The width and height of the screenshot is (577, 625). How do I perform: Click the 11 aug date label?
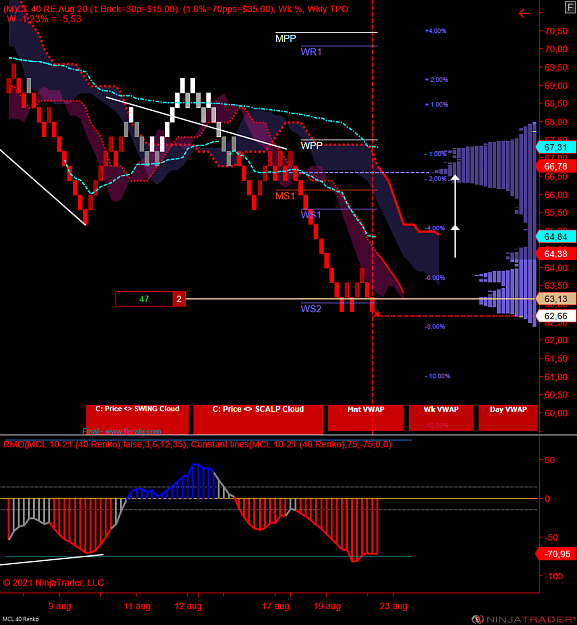pyautogui.click(x=137, y=606)
